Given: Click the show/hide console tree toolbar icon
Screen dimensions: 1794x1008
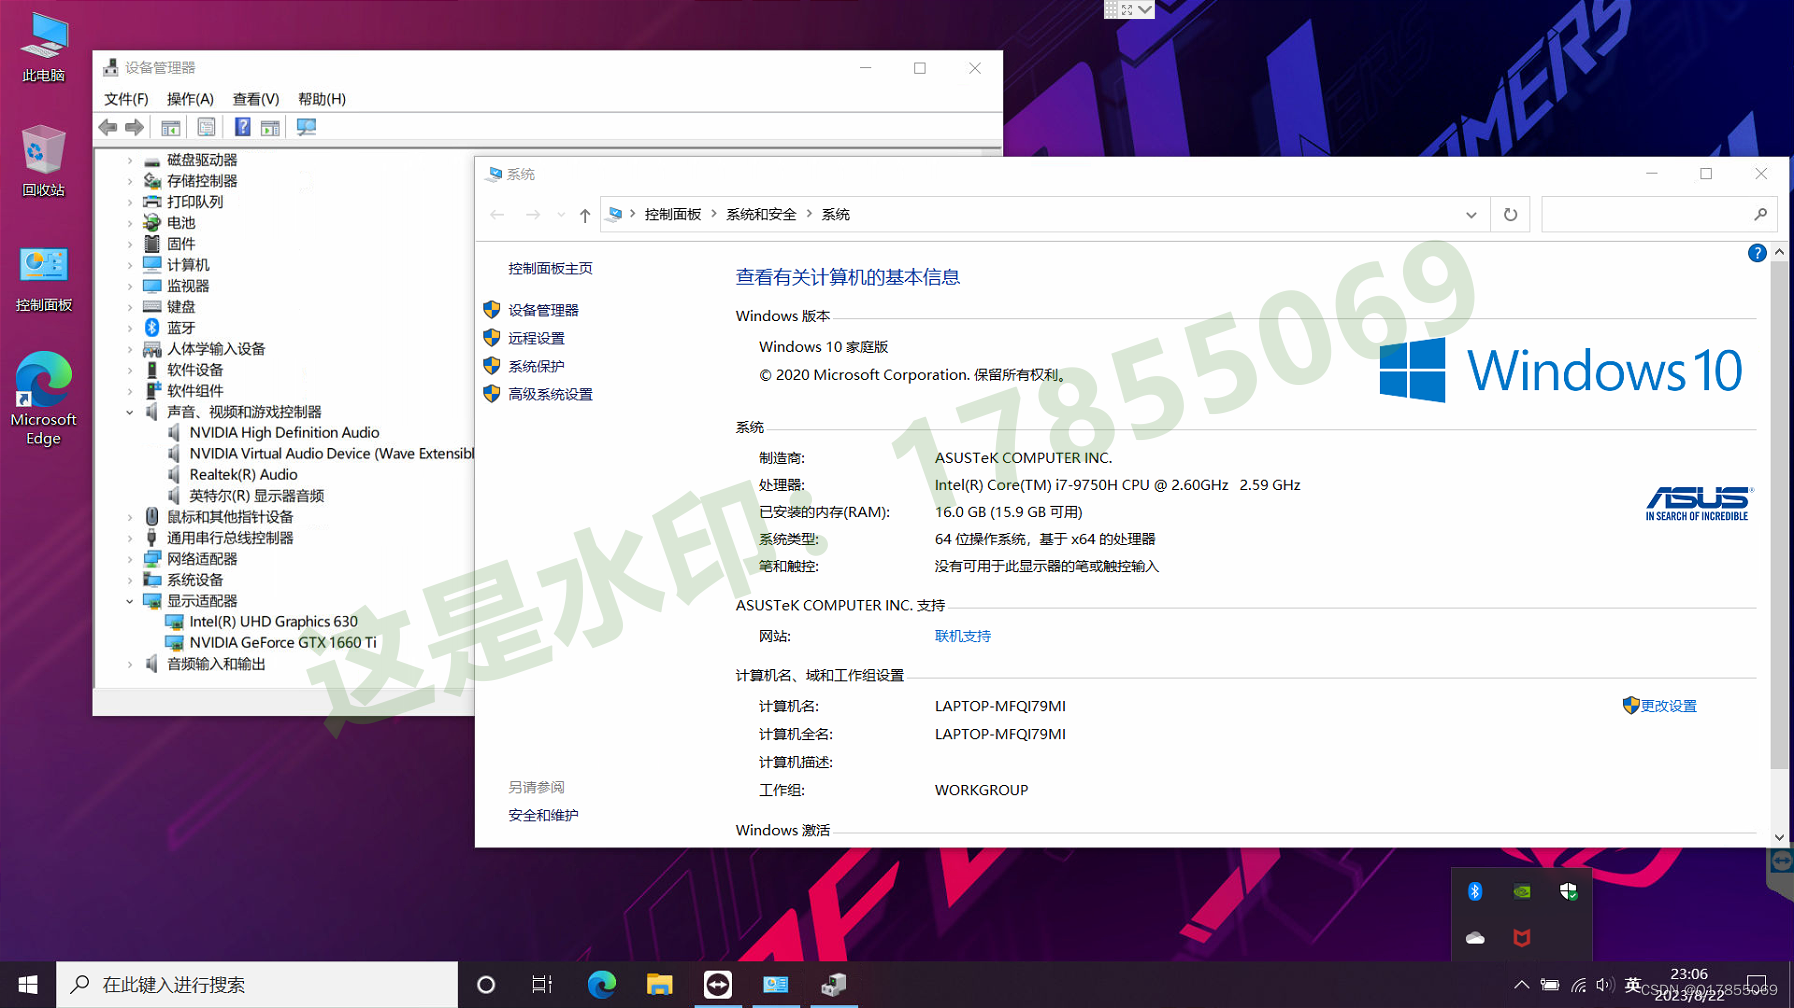Looking at the screenshot, I should click(171, 127).
